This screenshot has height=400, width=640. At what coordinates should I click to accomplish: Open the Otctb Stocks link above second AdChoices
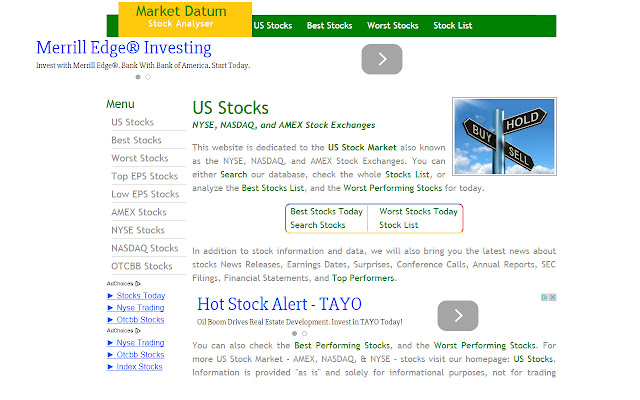[140, 320]
